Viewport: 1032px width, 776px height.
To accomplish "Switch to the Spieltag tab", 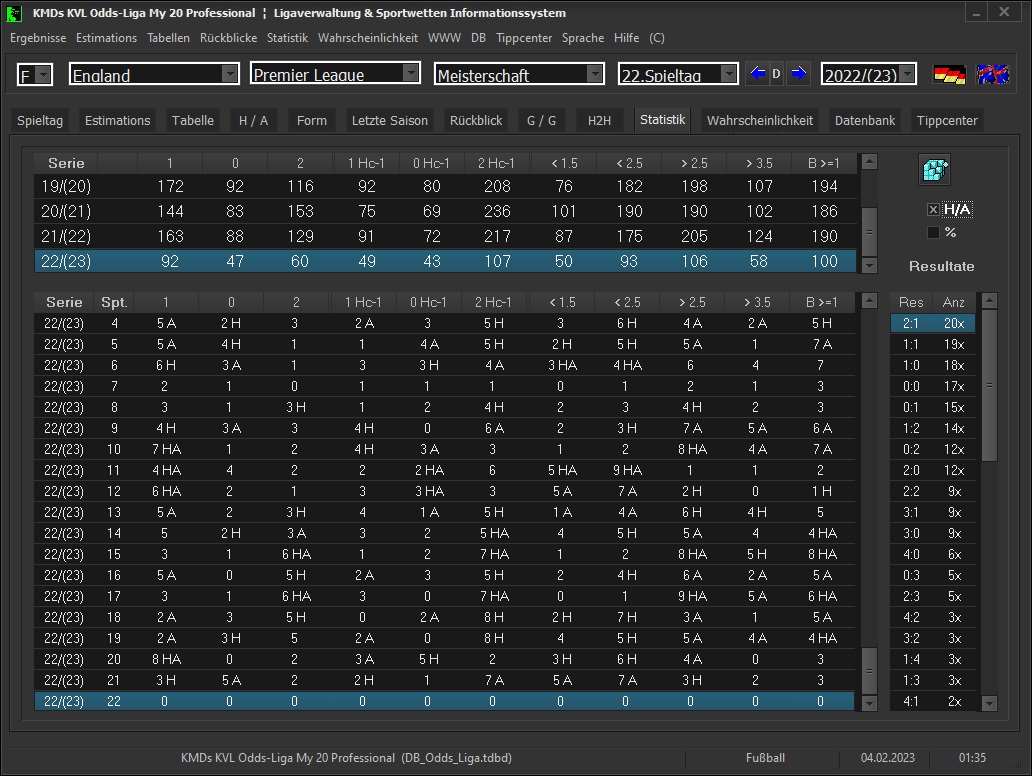I will pyautogui.click(x=40, y=120).
